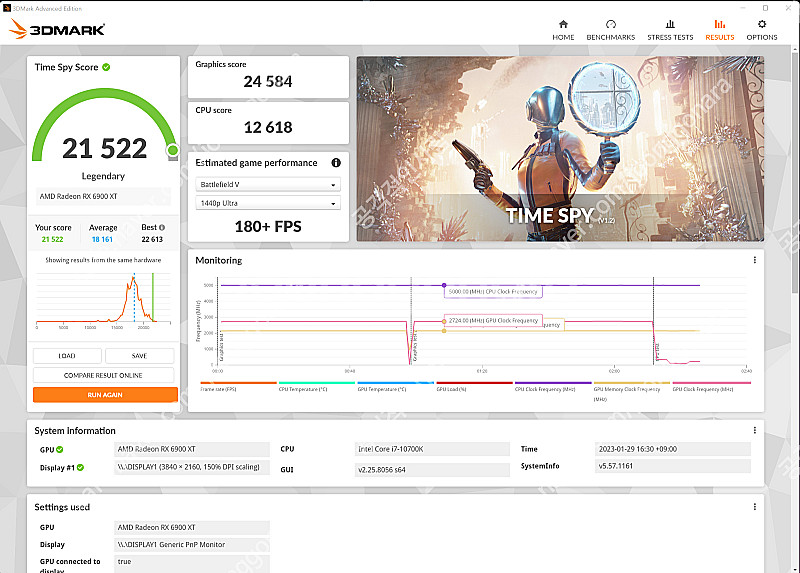Open the 1440p Ultra resolution dropdown

point(268,203)
